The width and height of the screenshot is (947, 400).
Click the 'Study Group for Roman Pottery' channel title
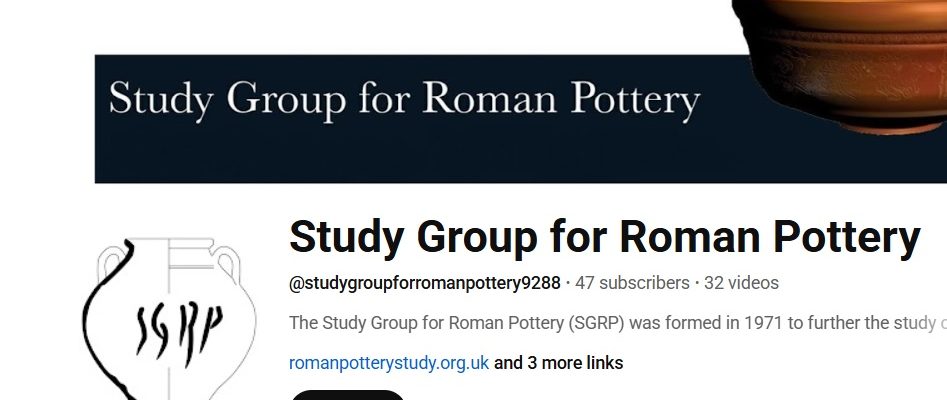tap(604, 237)
